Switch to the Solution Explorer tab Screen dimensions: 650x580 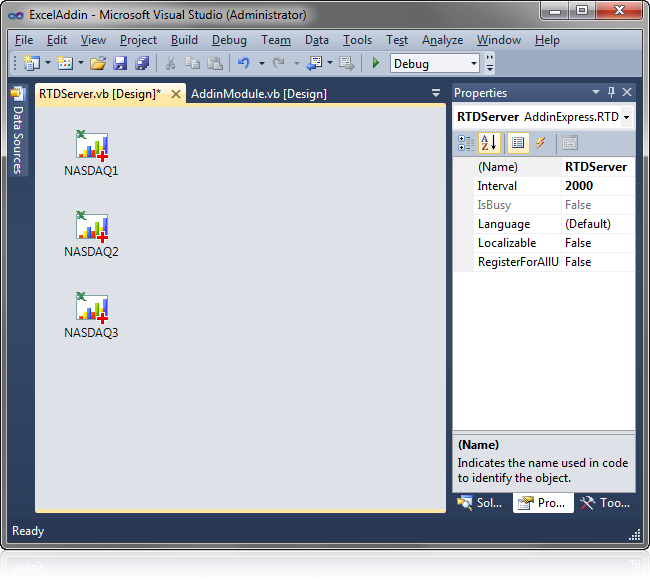[x=480, y=503]
